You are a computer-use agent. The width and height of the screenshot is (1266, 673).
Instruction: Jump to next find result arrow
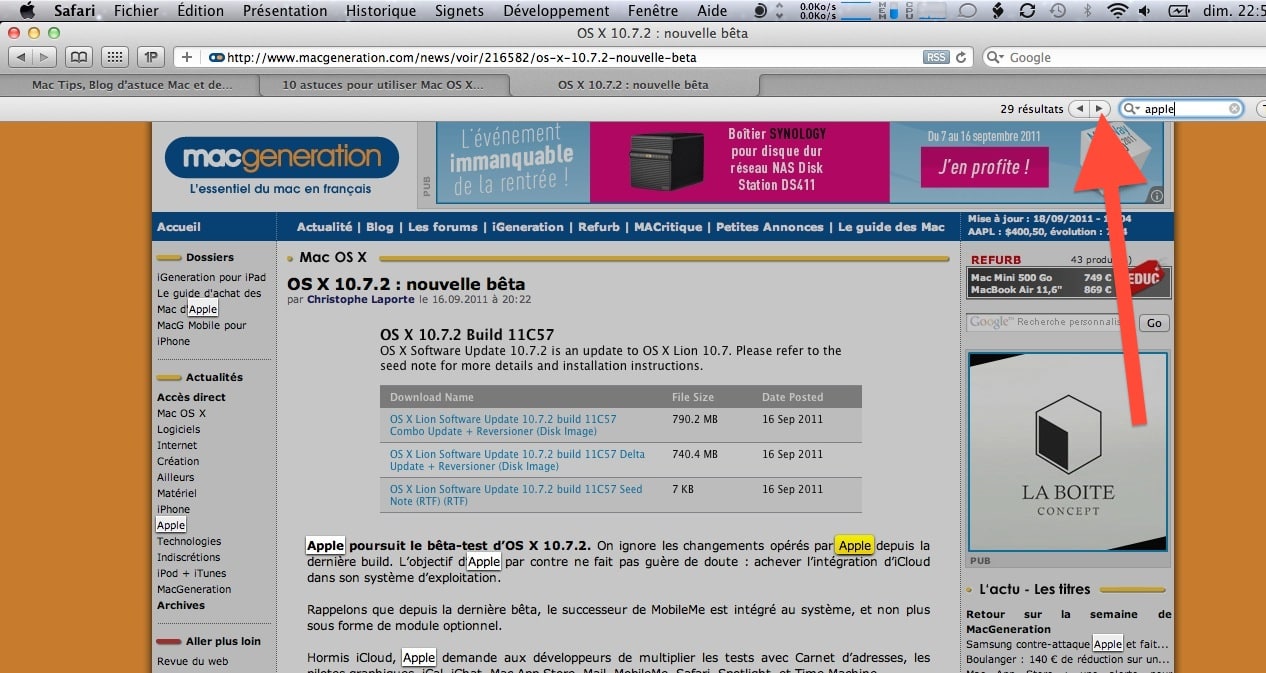(1100, 109)
